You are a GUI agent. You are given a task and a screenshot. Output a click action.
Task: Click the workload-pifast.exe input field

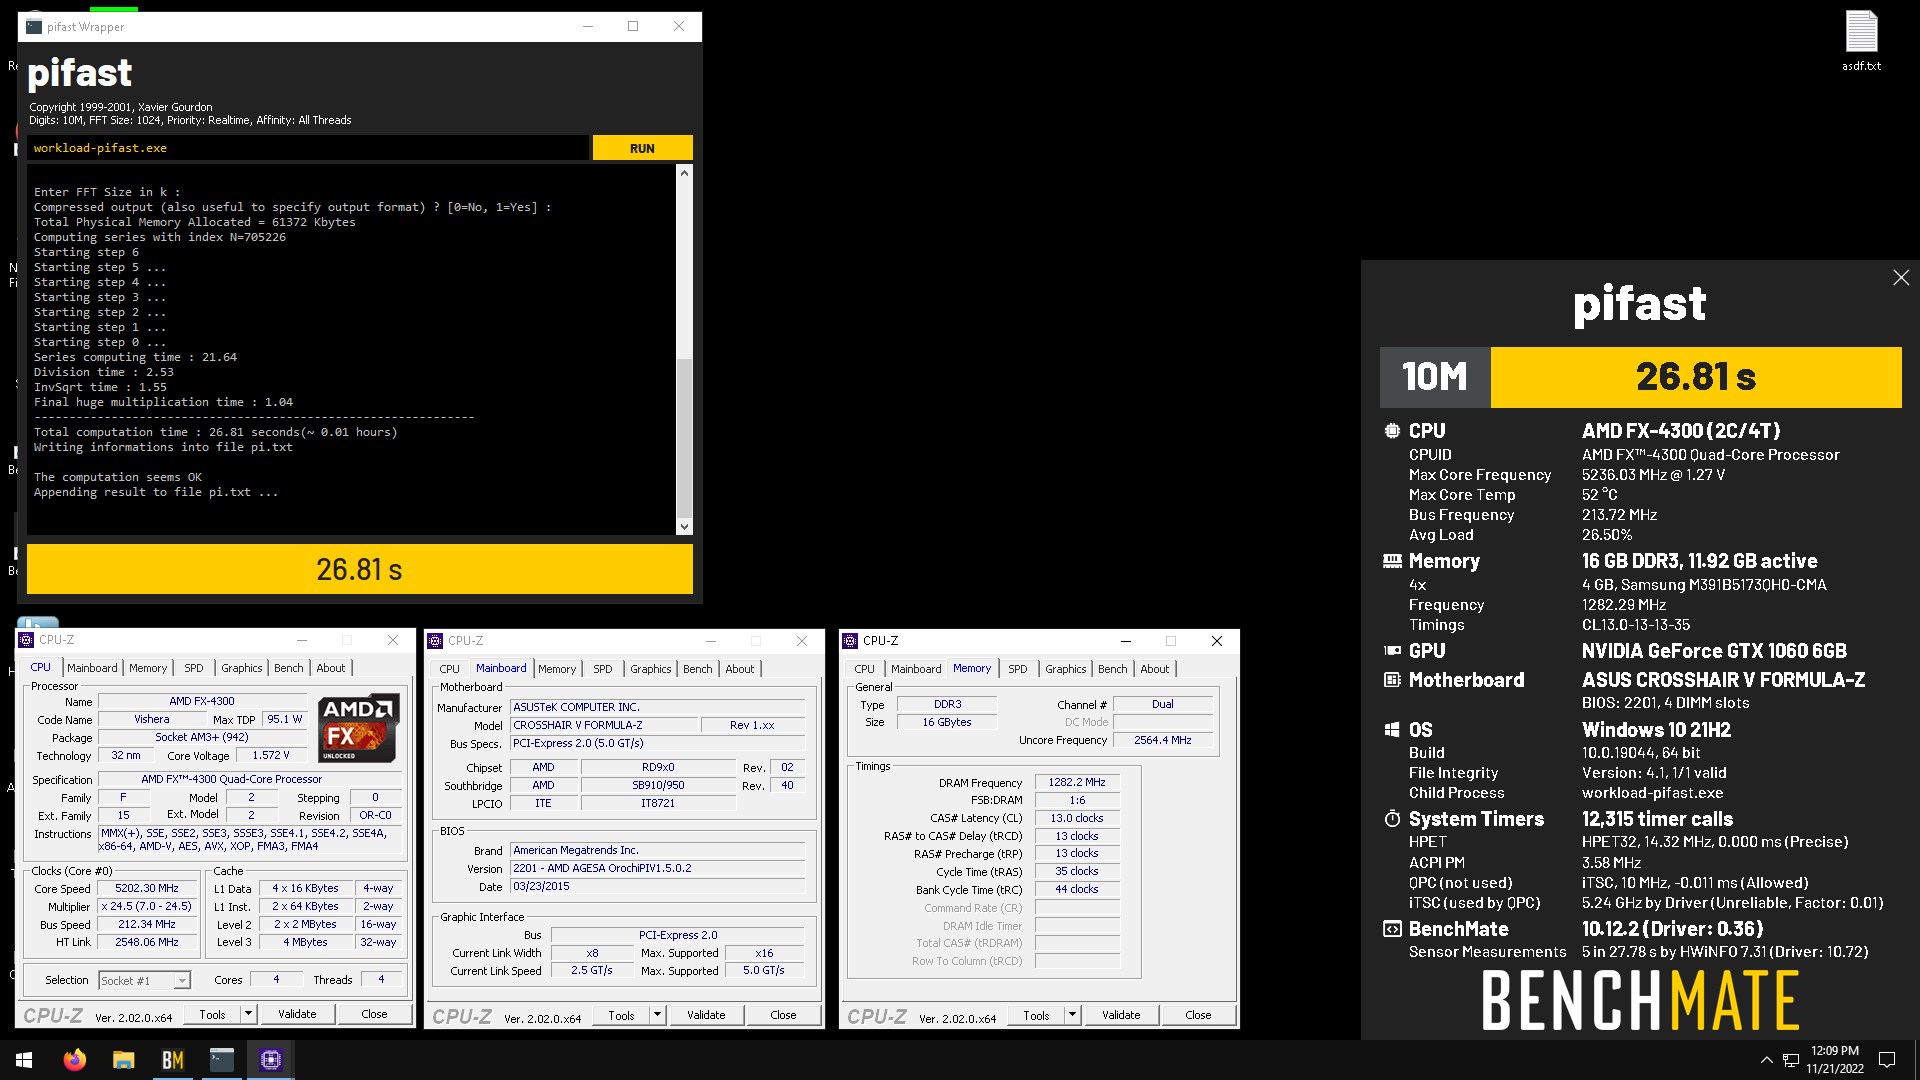pos(308,148)
